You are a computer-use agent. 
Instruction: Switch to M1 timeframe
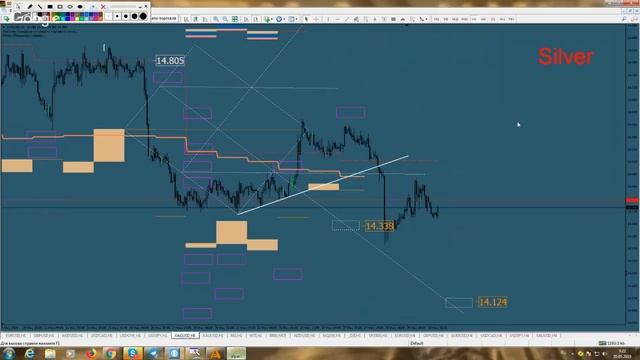point(436,19)
